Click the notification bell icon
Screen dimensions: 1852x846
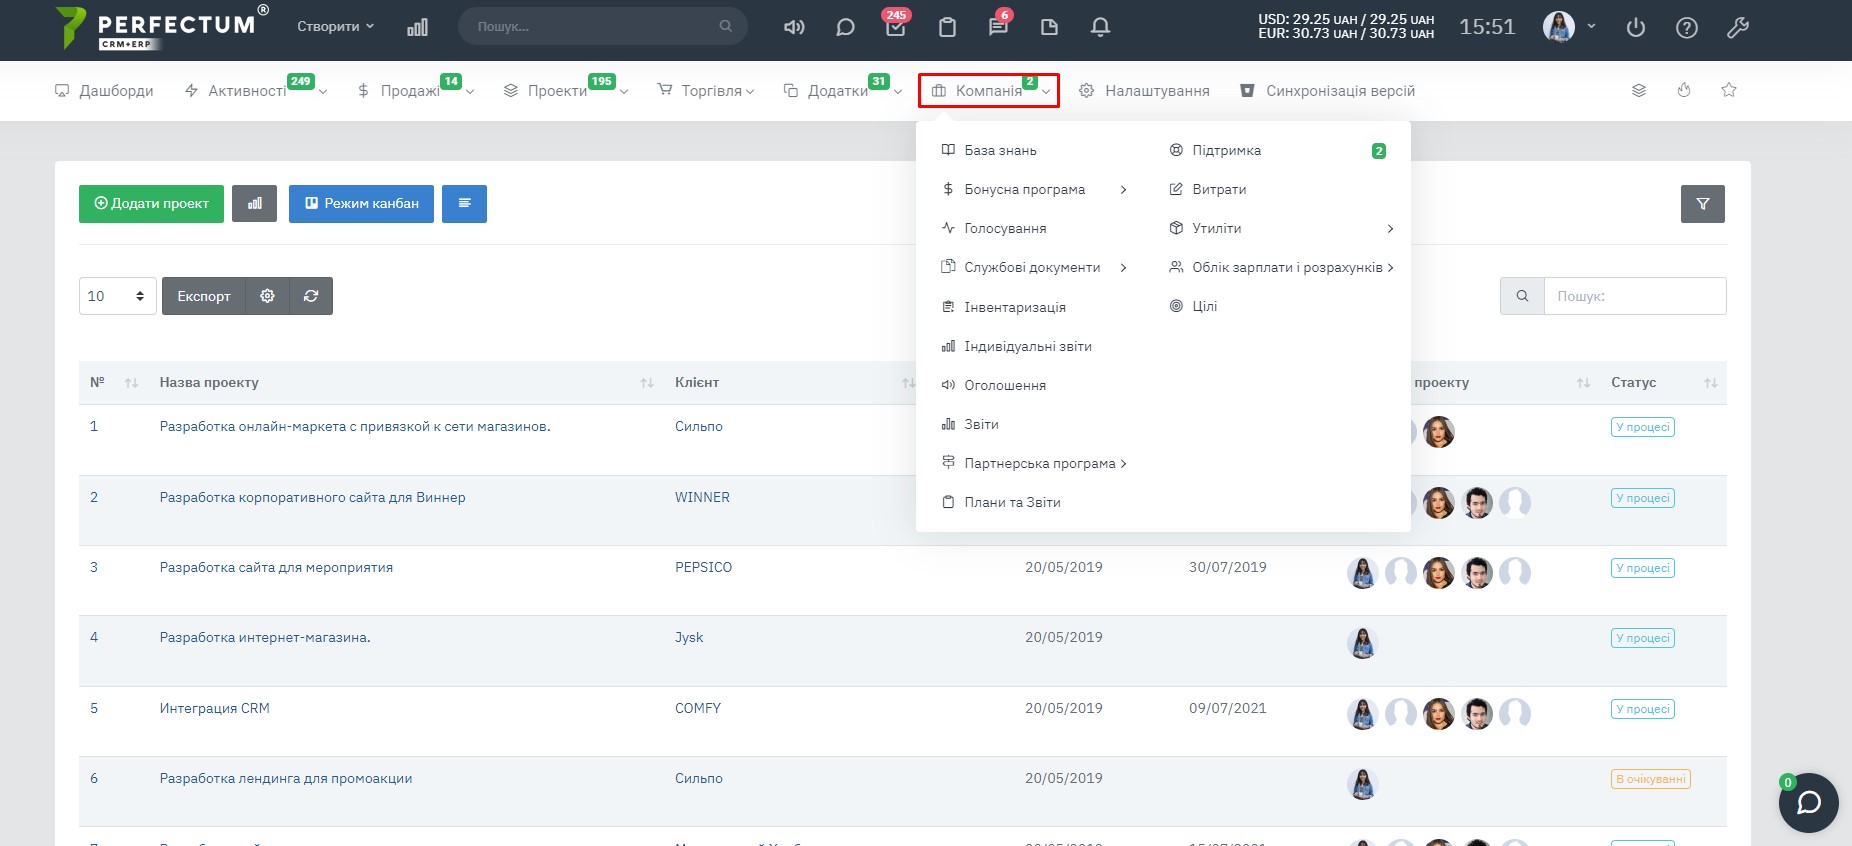coord(1100,27)
